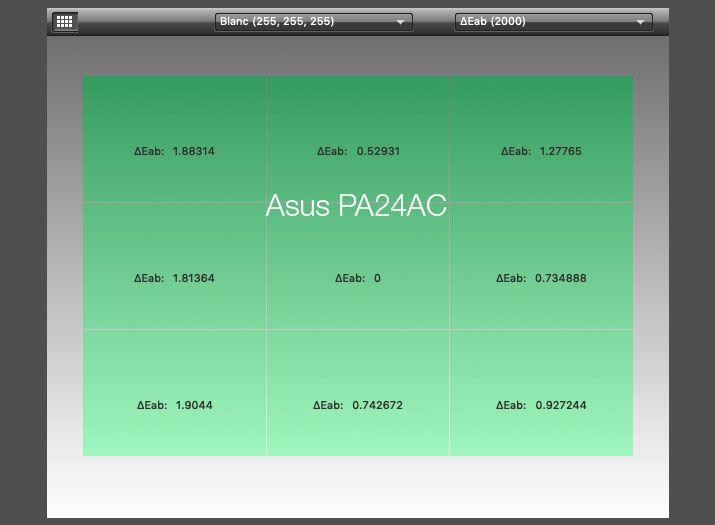Open the ΔEab (2000) metric dropdown
Screen dimensions: 715x525
(554, 21)
